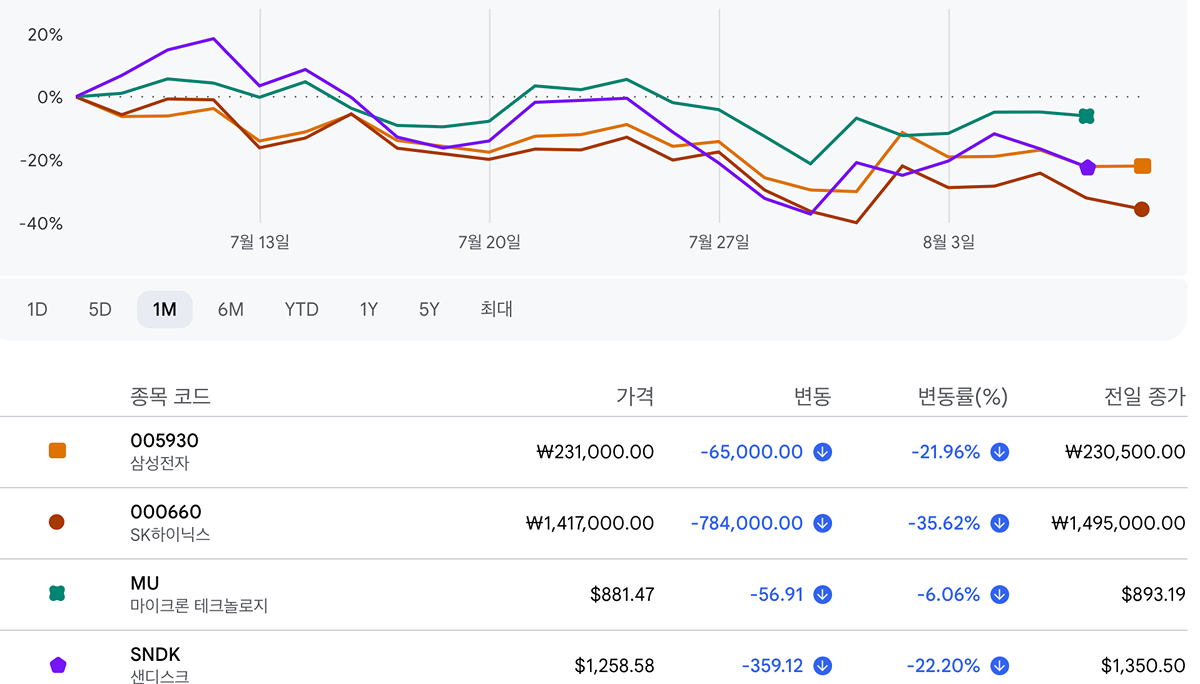Switch chart to 1Y range

click(x=369, y=309)
